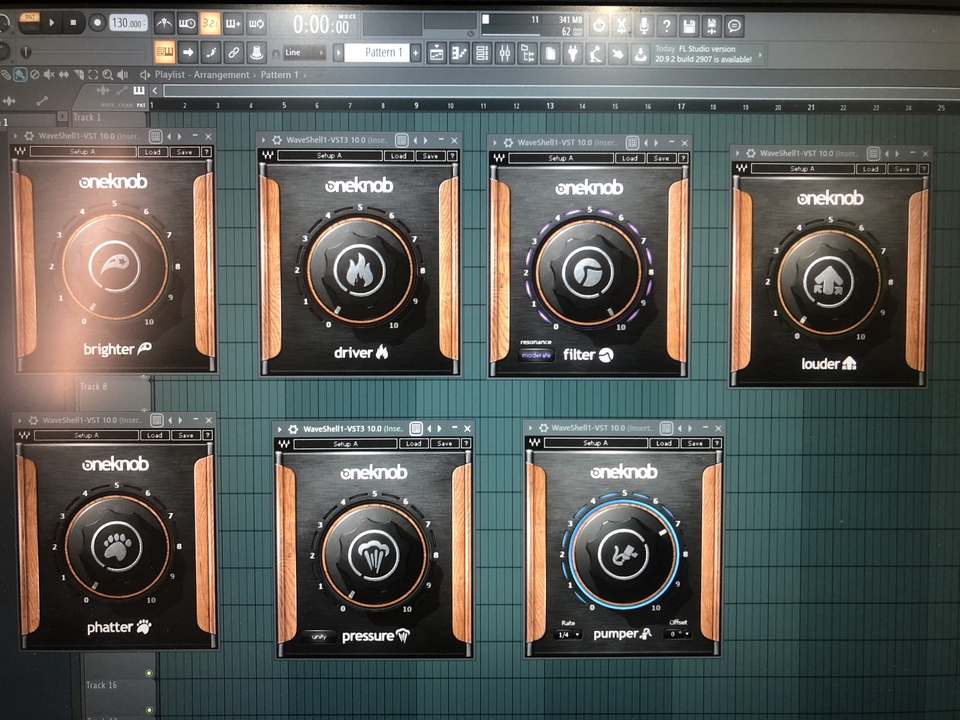
Task: Toggle the link/multilink controllers icon
Action: 233,53
